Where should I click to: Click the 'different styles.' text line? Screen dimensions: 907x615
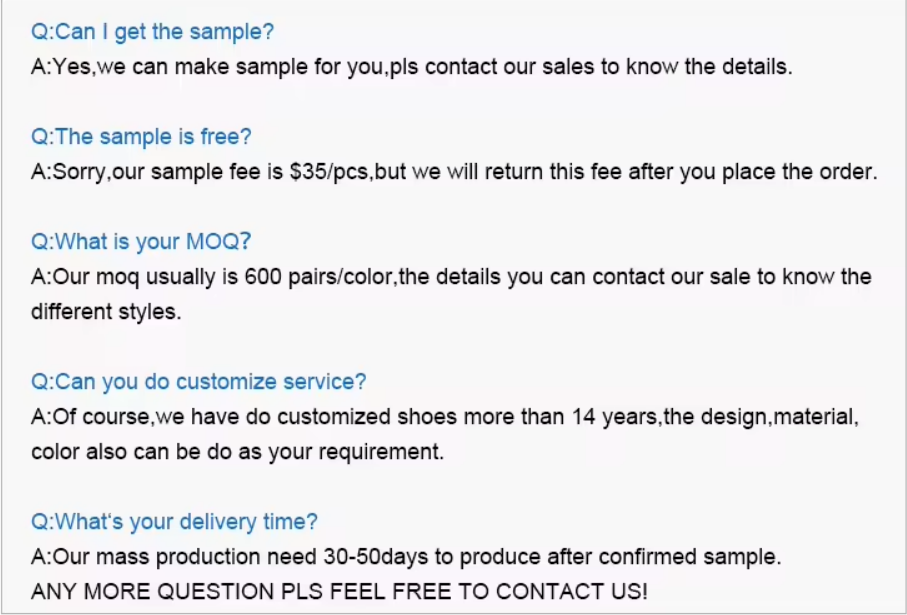pos(106,312)
